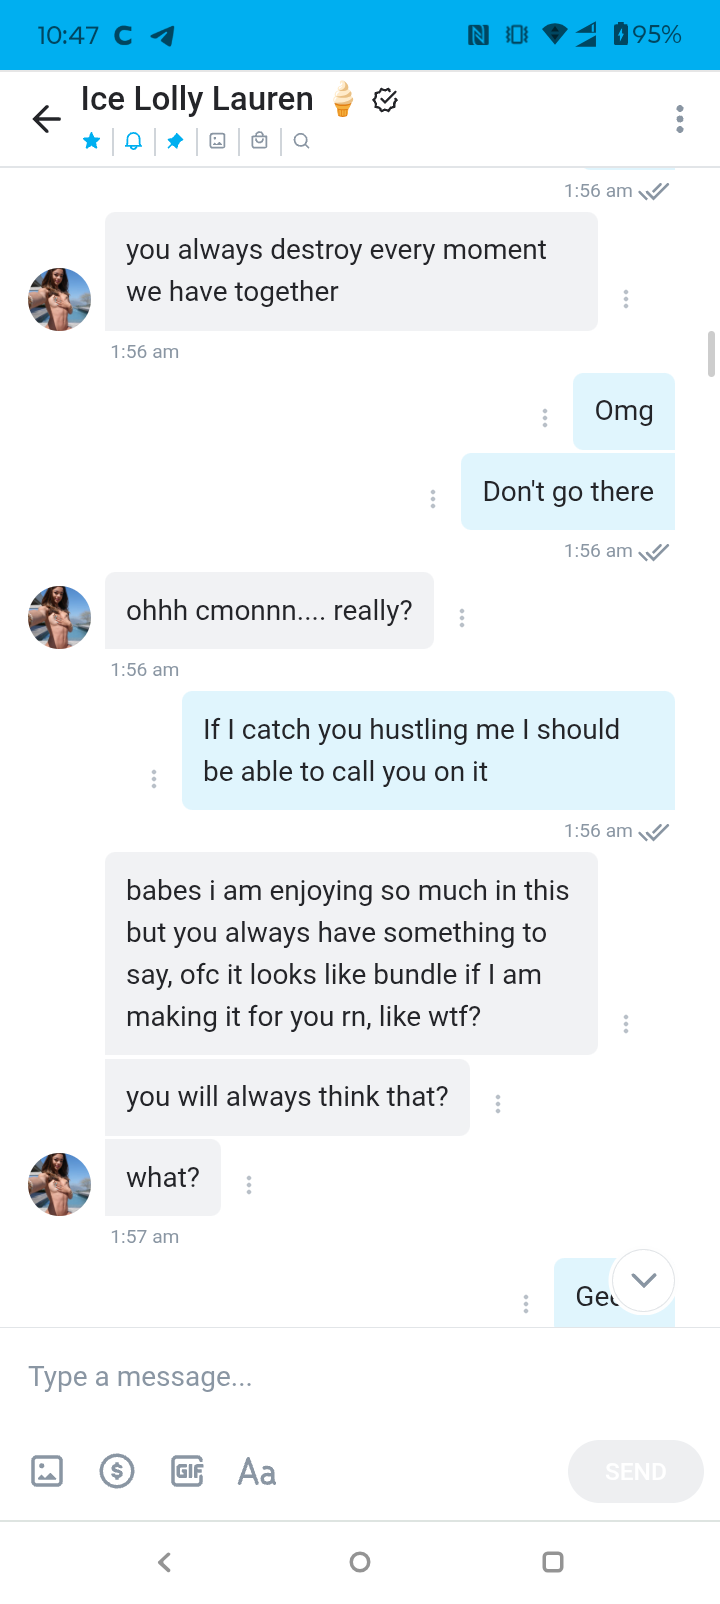The height and width of the screenshot is (1604, 720).
Task: Attach a photo using the image icon
Action: pos(47,1471)
